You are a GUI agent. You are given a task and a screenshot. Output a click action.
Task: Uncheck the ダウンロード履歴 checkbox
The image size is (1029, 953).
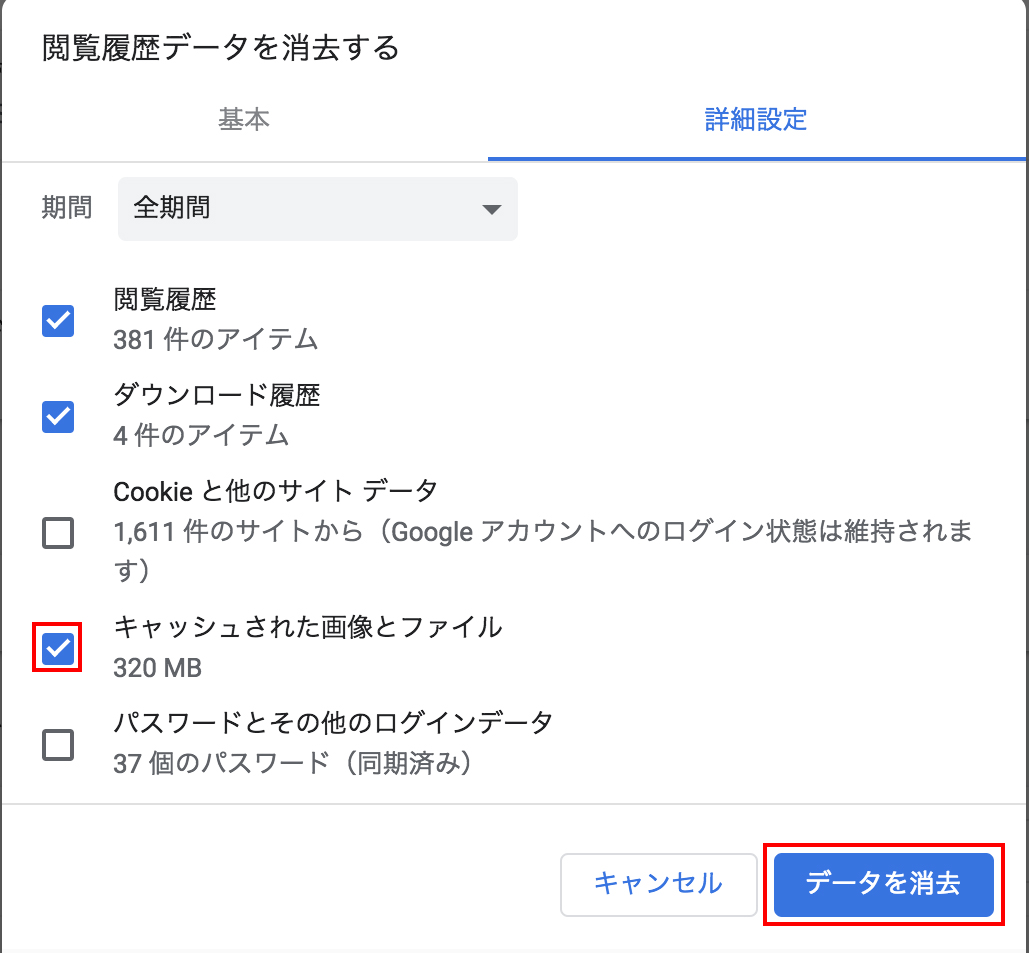58,416
